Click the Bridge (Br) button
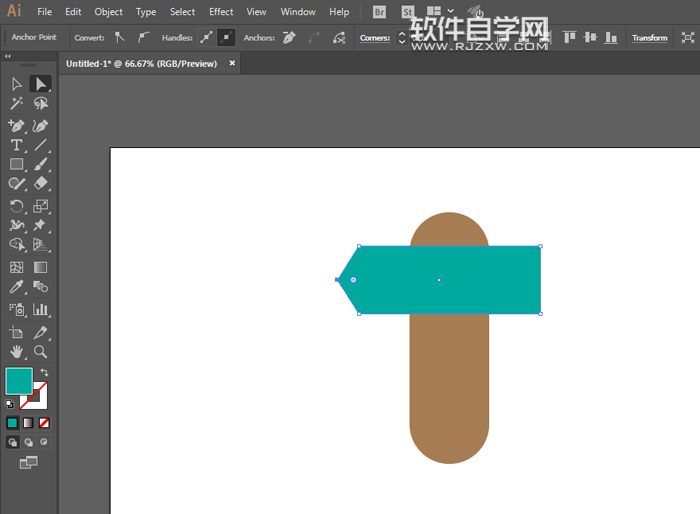This screenshot has width=700, height=514. pos(378,12)
